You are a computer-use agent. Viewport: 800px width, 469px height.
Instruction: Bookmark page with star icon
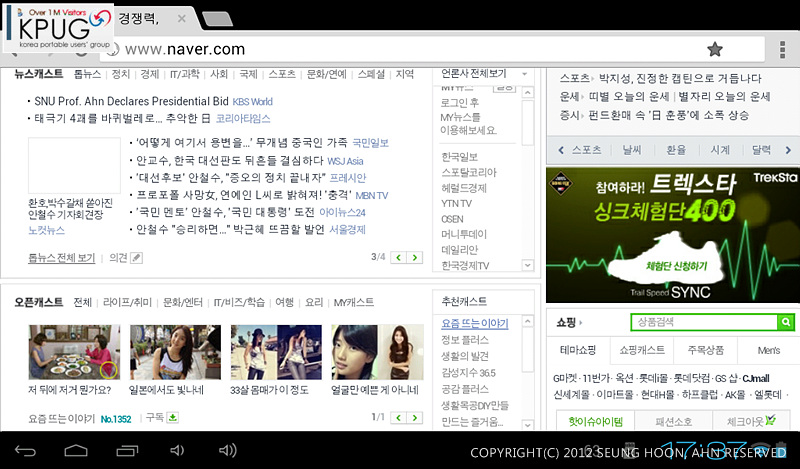tap(715, 49)
